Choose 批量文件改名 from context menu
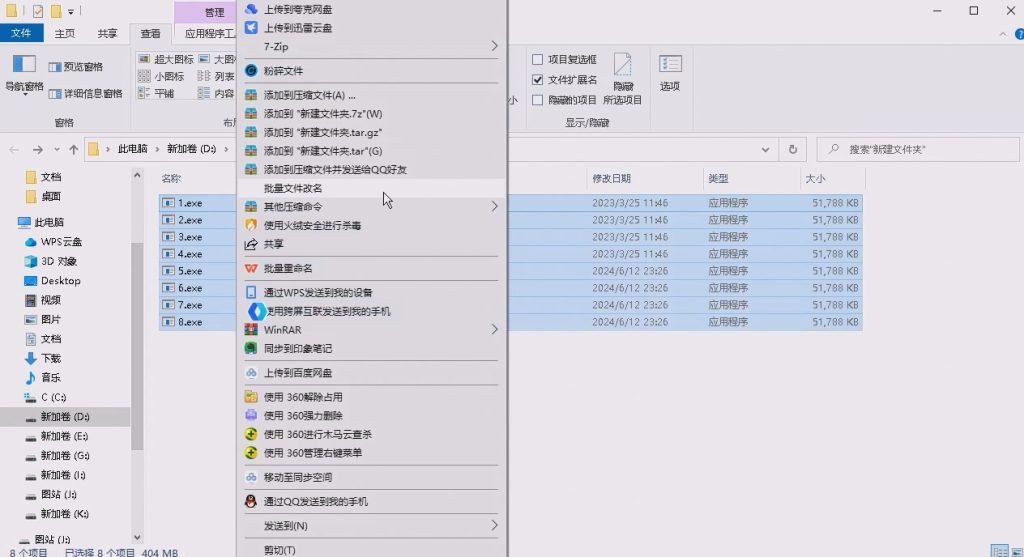Screen dimensions: 1024x557 tap(293, 188)
